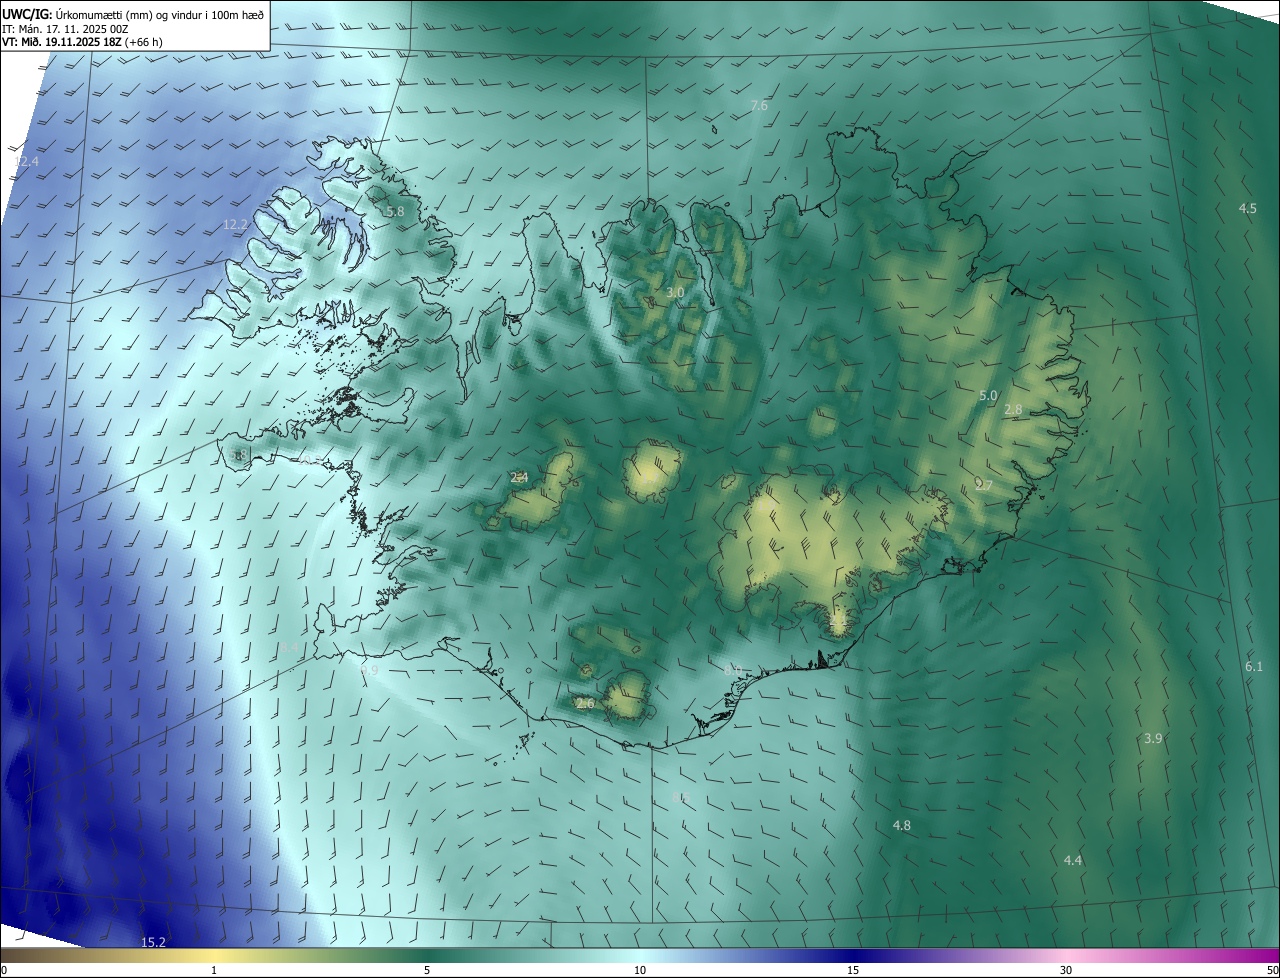Screen dimensions: 1280x978
Task: Click the color scale tick labeled 0
Action: pyautogui.click(x=4, y=970)
